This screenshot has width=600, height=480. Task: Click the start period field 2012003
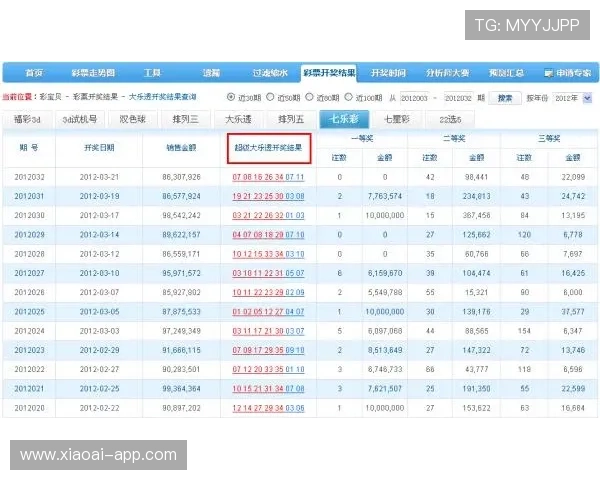pos(414,98)
